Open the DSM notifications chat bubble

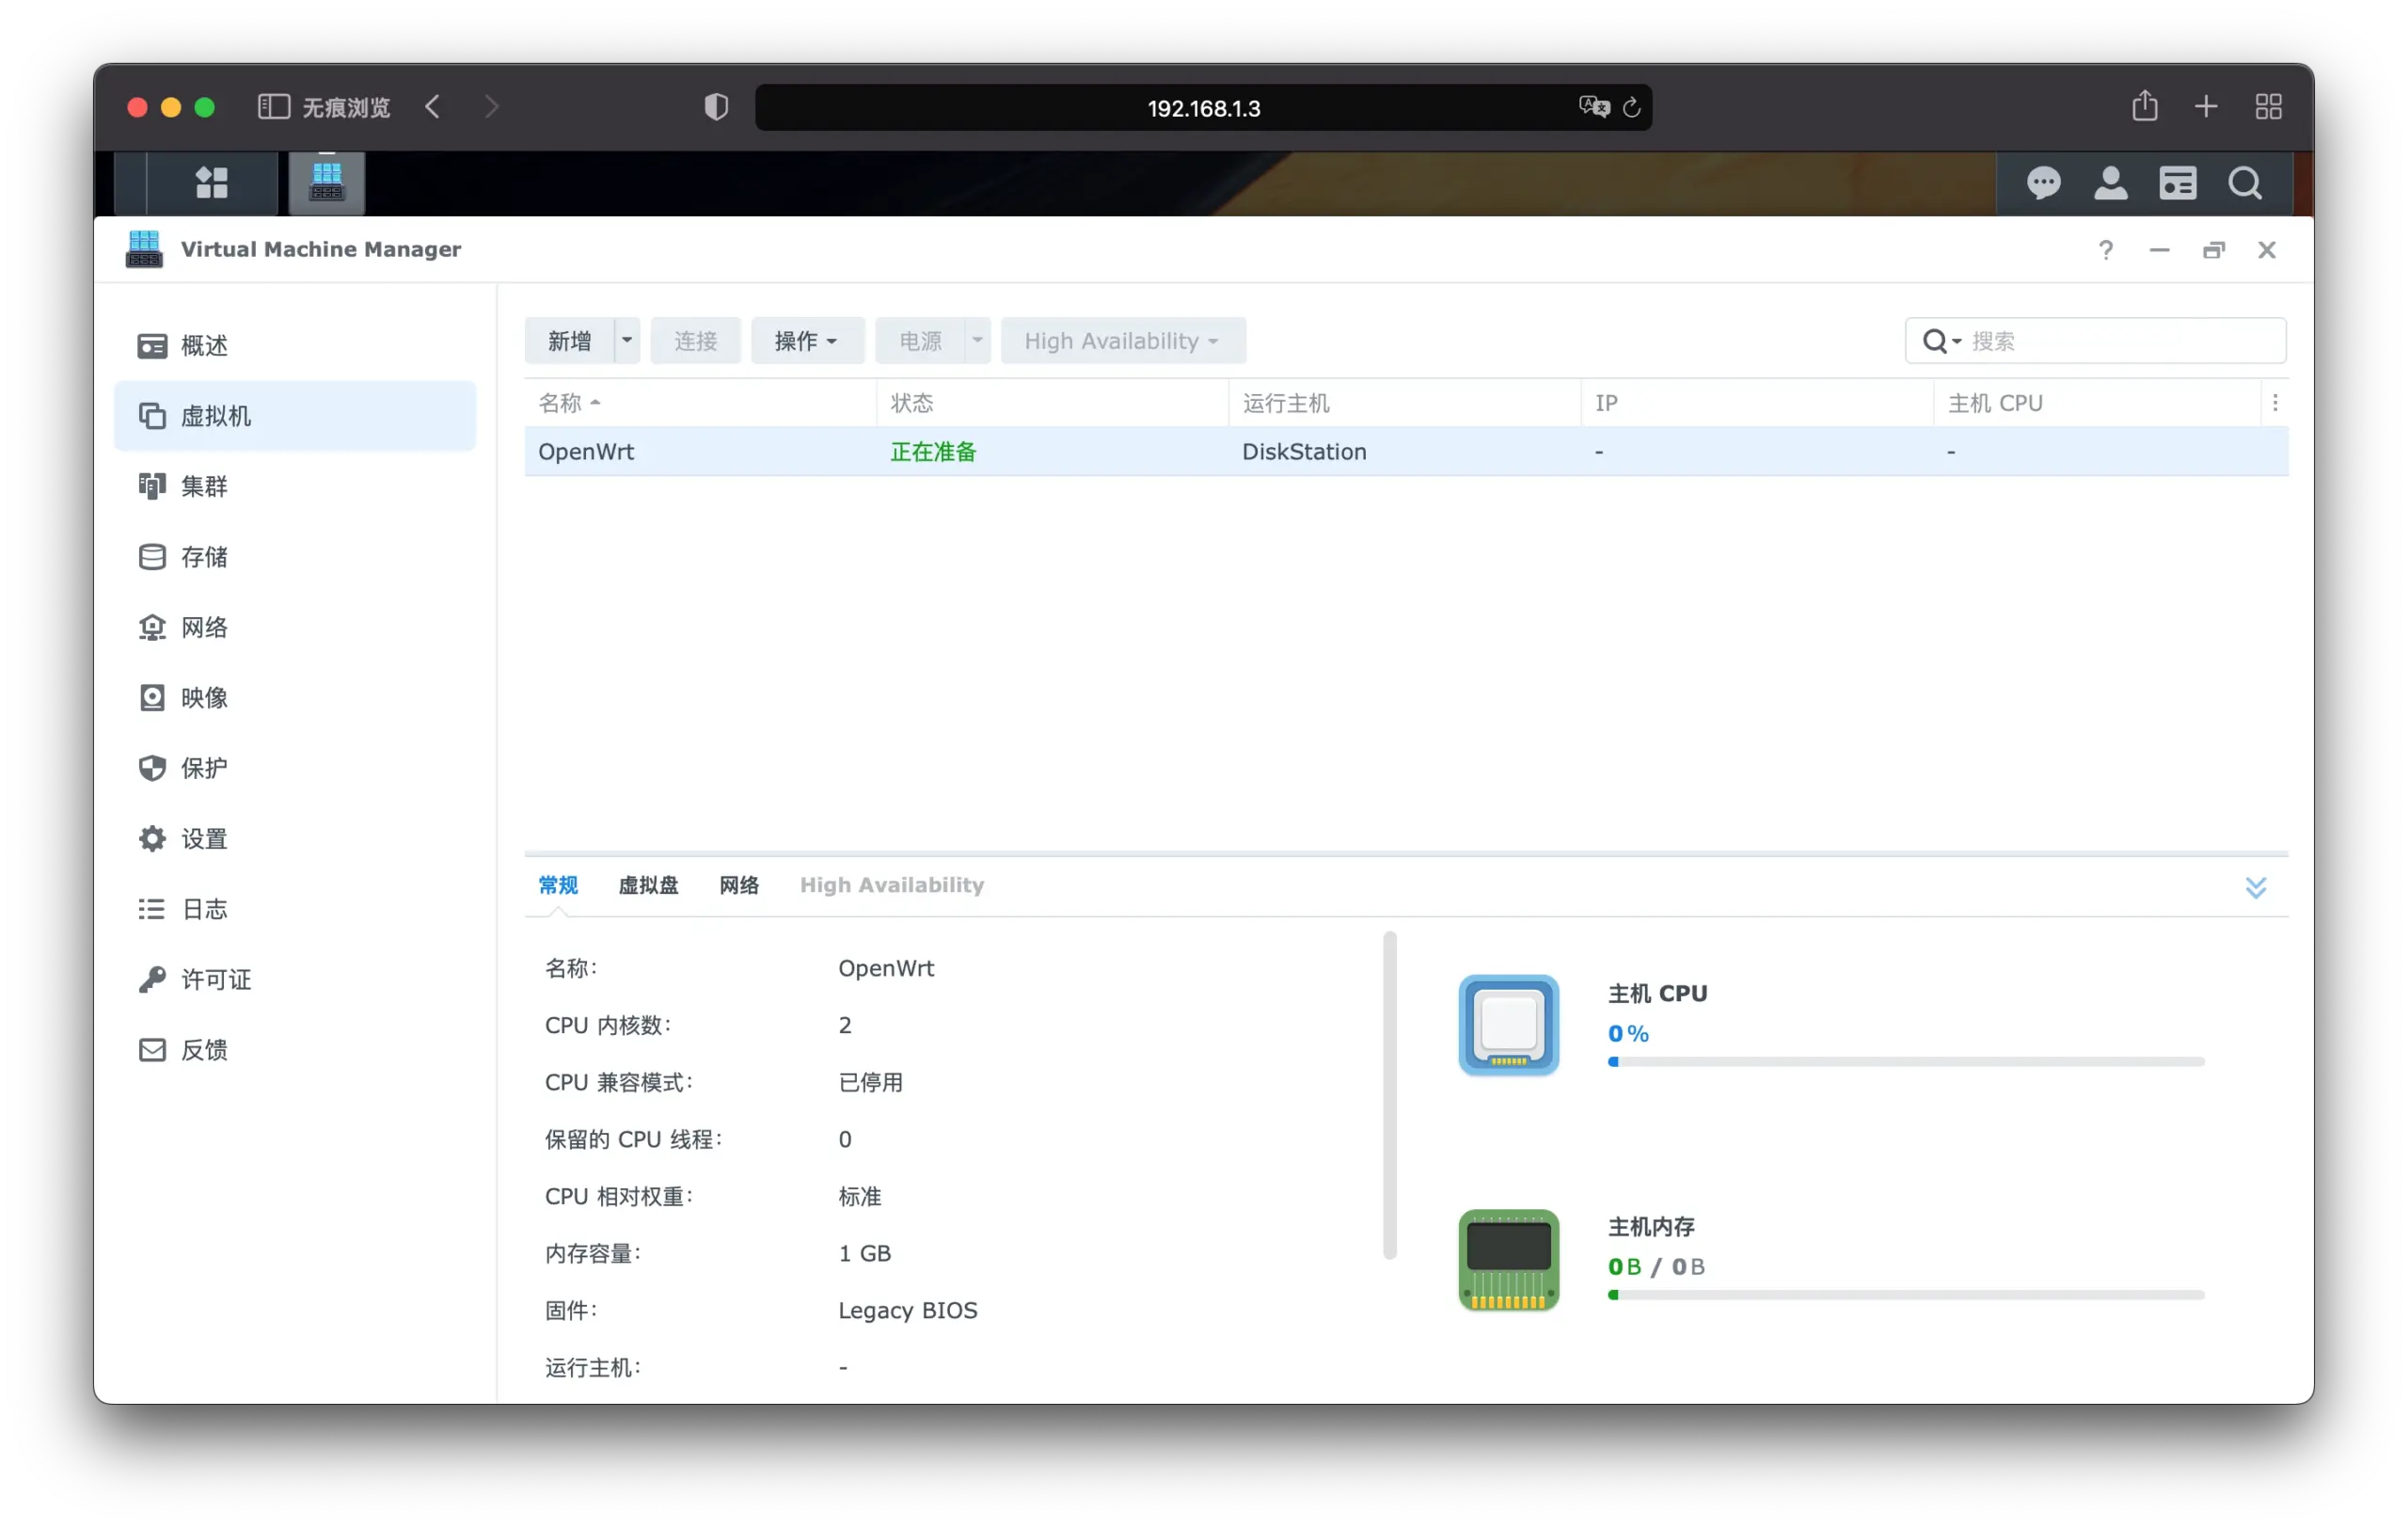(2043, 183)
